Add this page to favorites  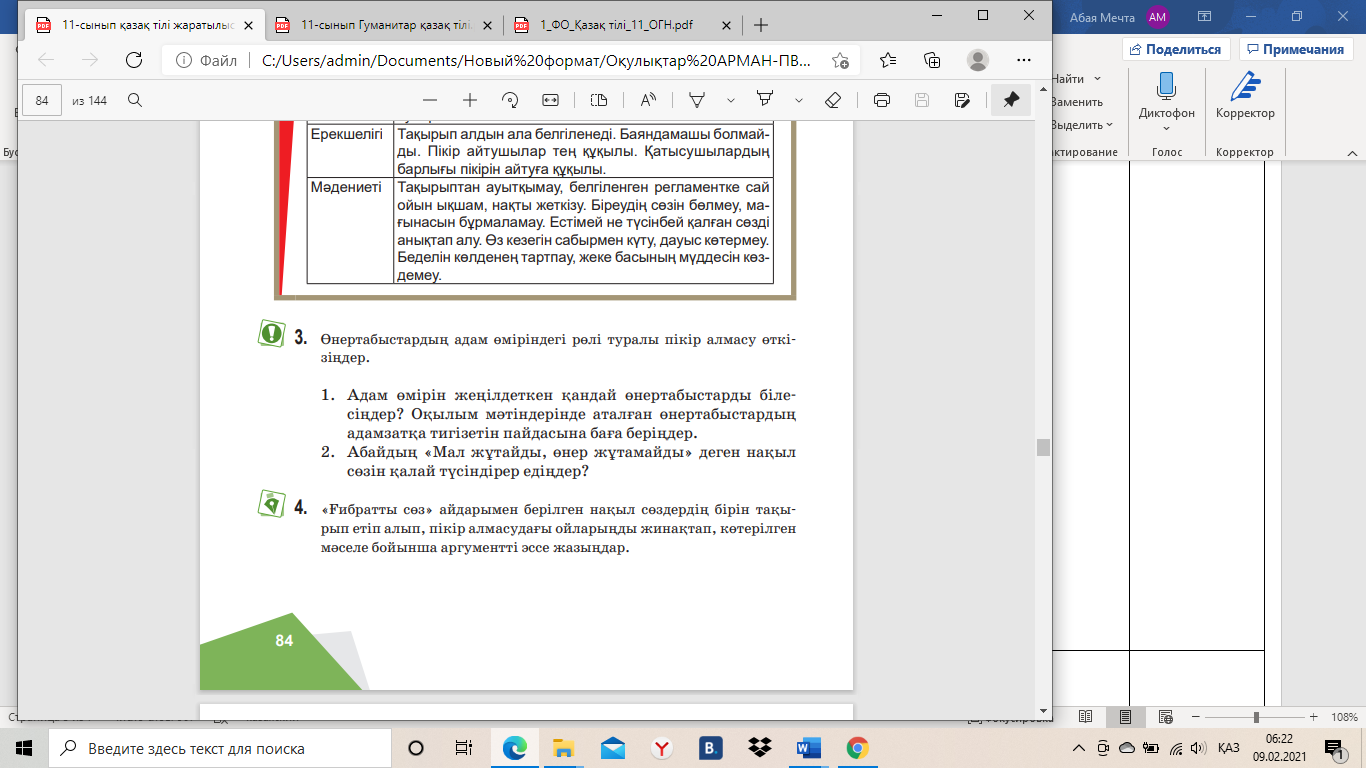(840, 60)
